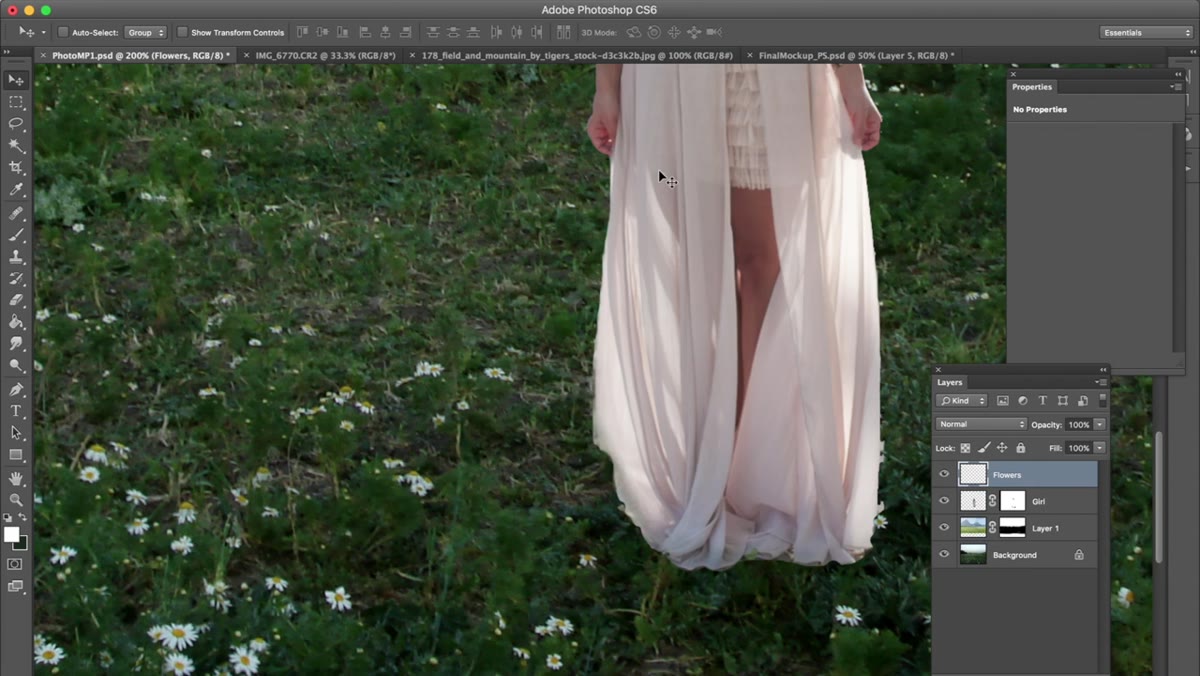Image resolution: width=1200 pixels, height=676 pixels.
Task: Click the Properties panel tab
Action: coord(1032,87)
